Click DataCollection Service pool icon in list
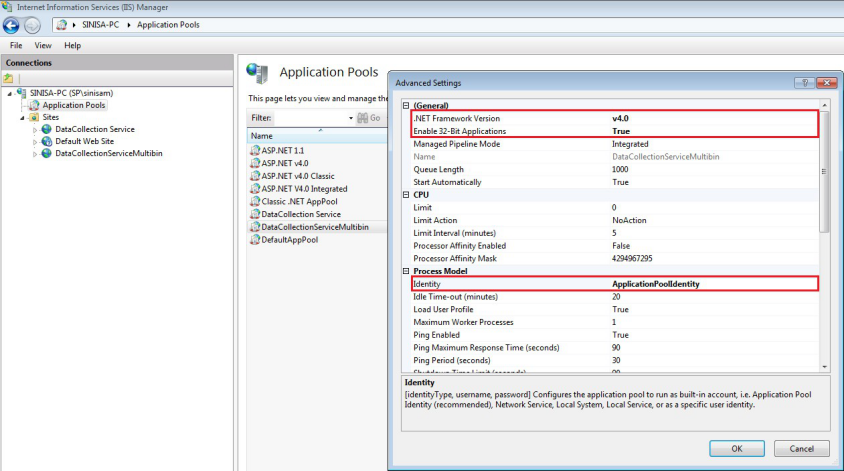The image size is (844, 471). click(x=255, y=214)
